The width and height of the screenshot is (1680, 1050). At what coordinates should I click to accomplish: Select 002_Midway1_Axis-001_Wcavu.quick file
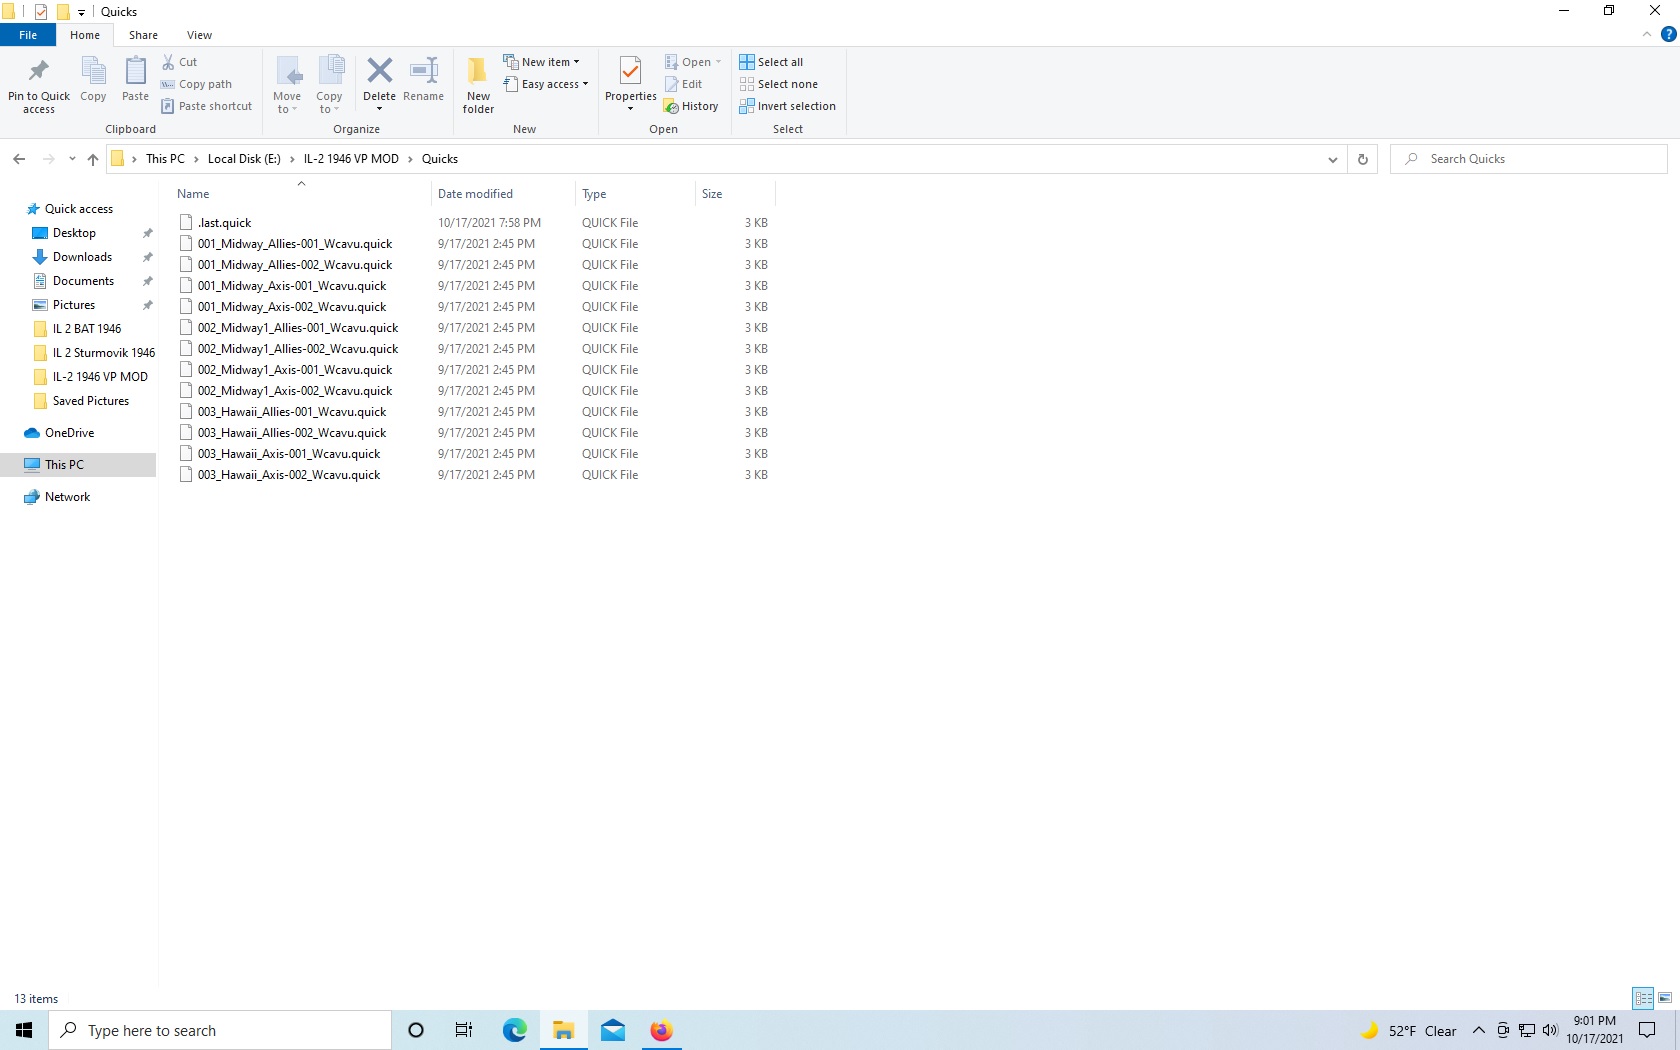pos(295,370)
